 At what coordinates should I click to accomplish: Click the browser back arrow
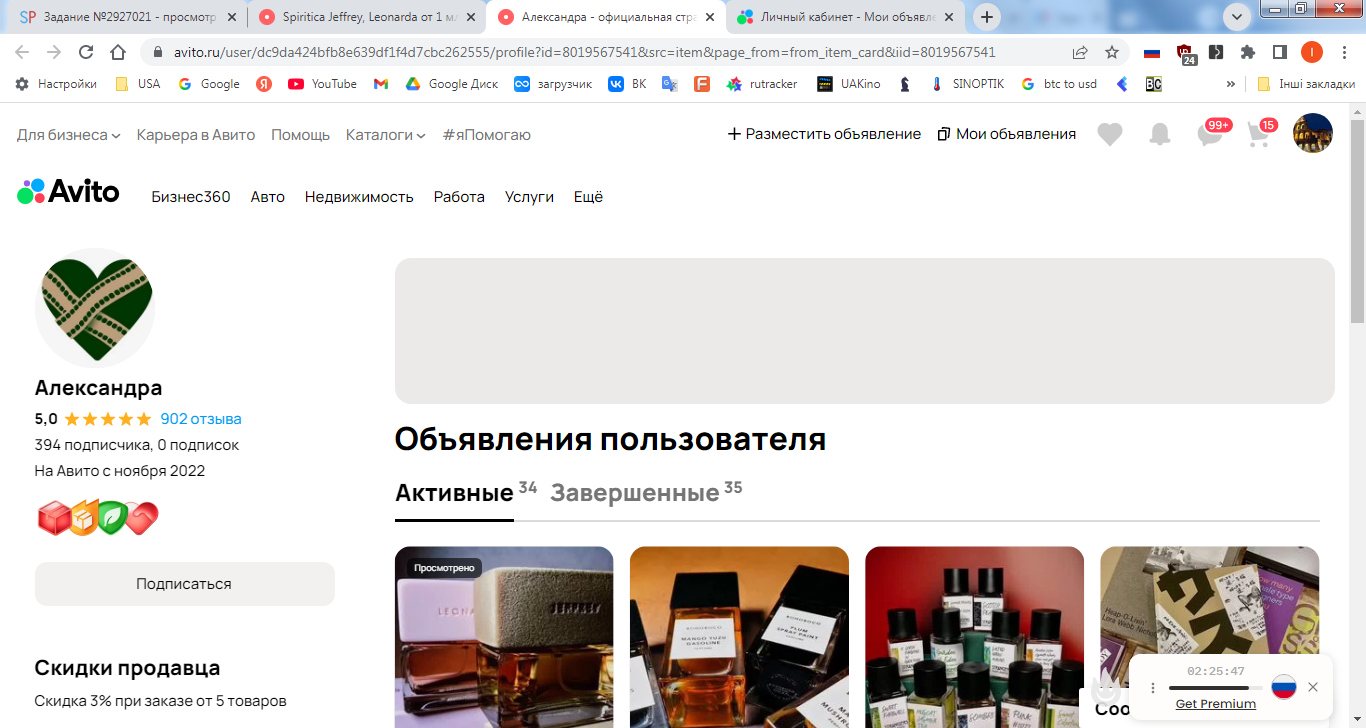tap(22, 52)
